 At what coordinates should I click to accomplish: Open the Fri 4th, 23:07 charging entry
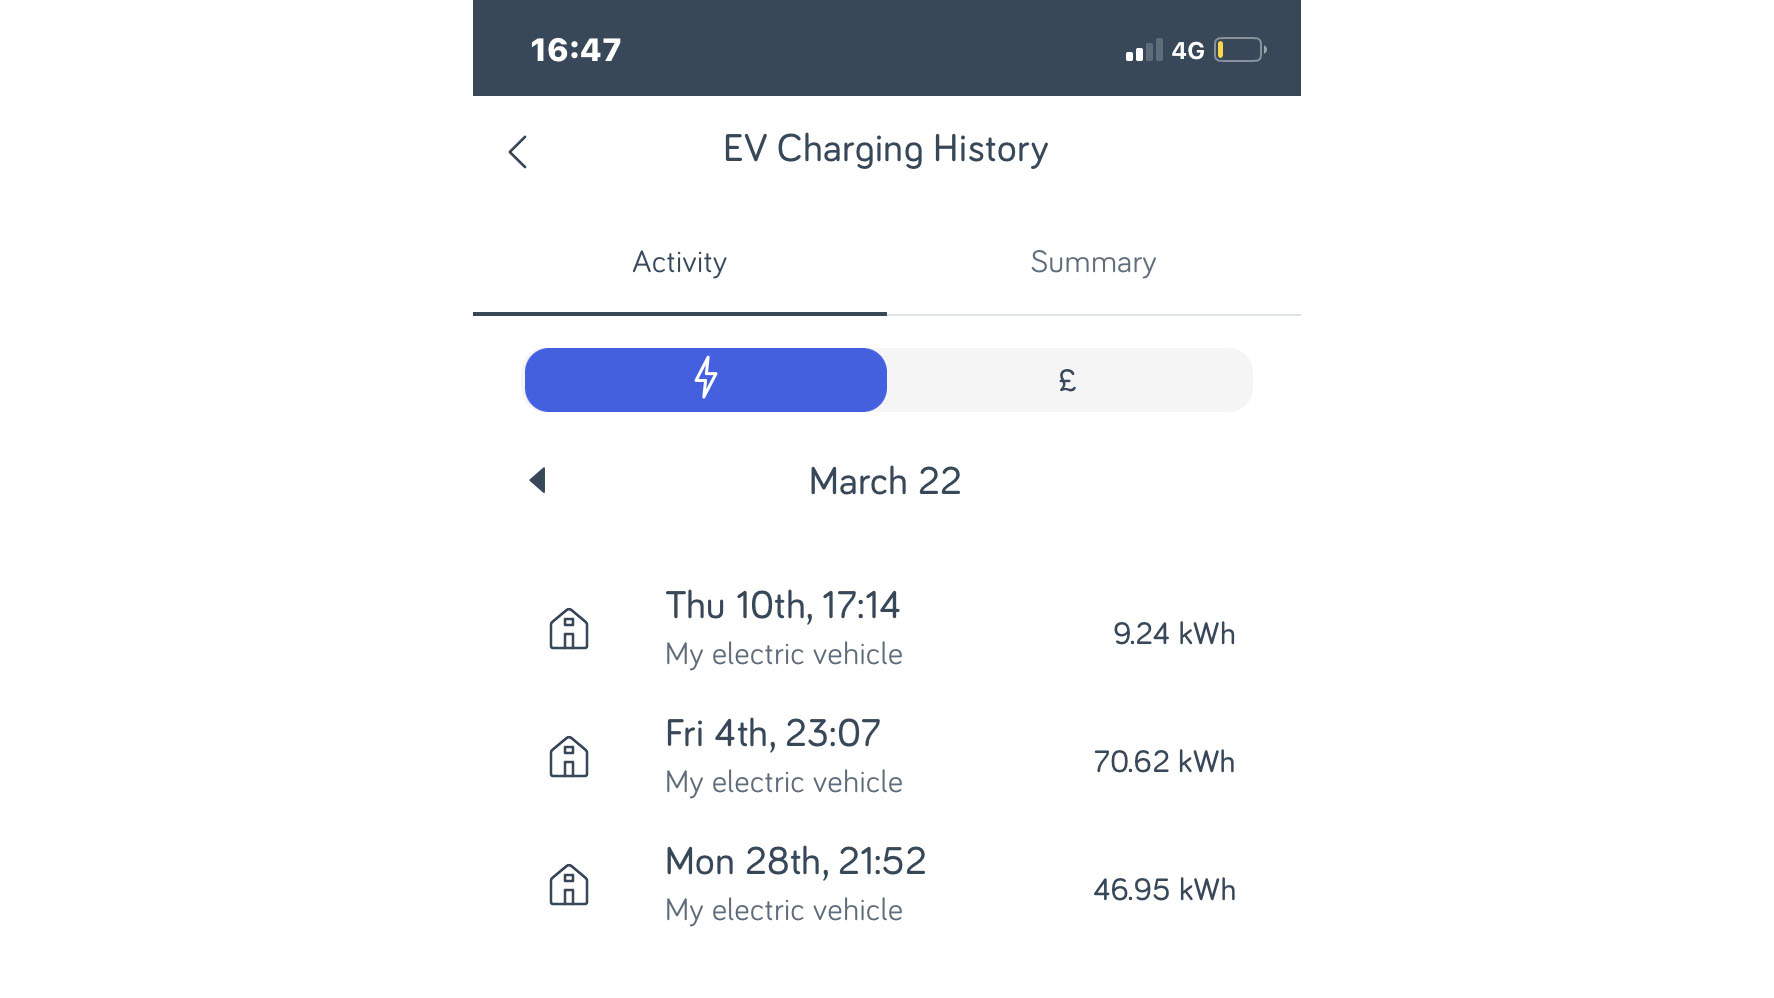coord(887,758)
